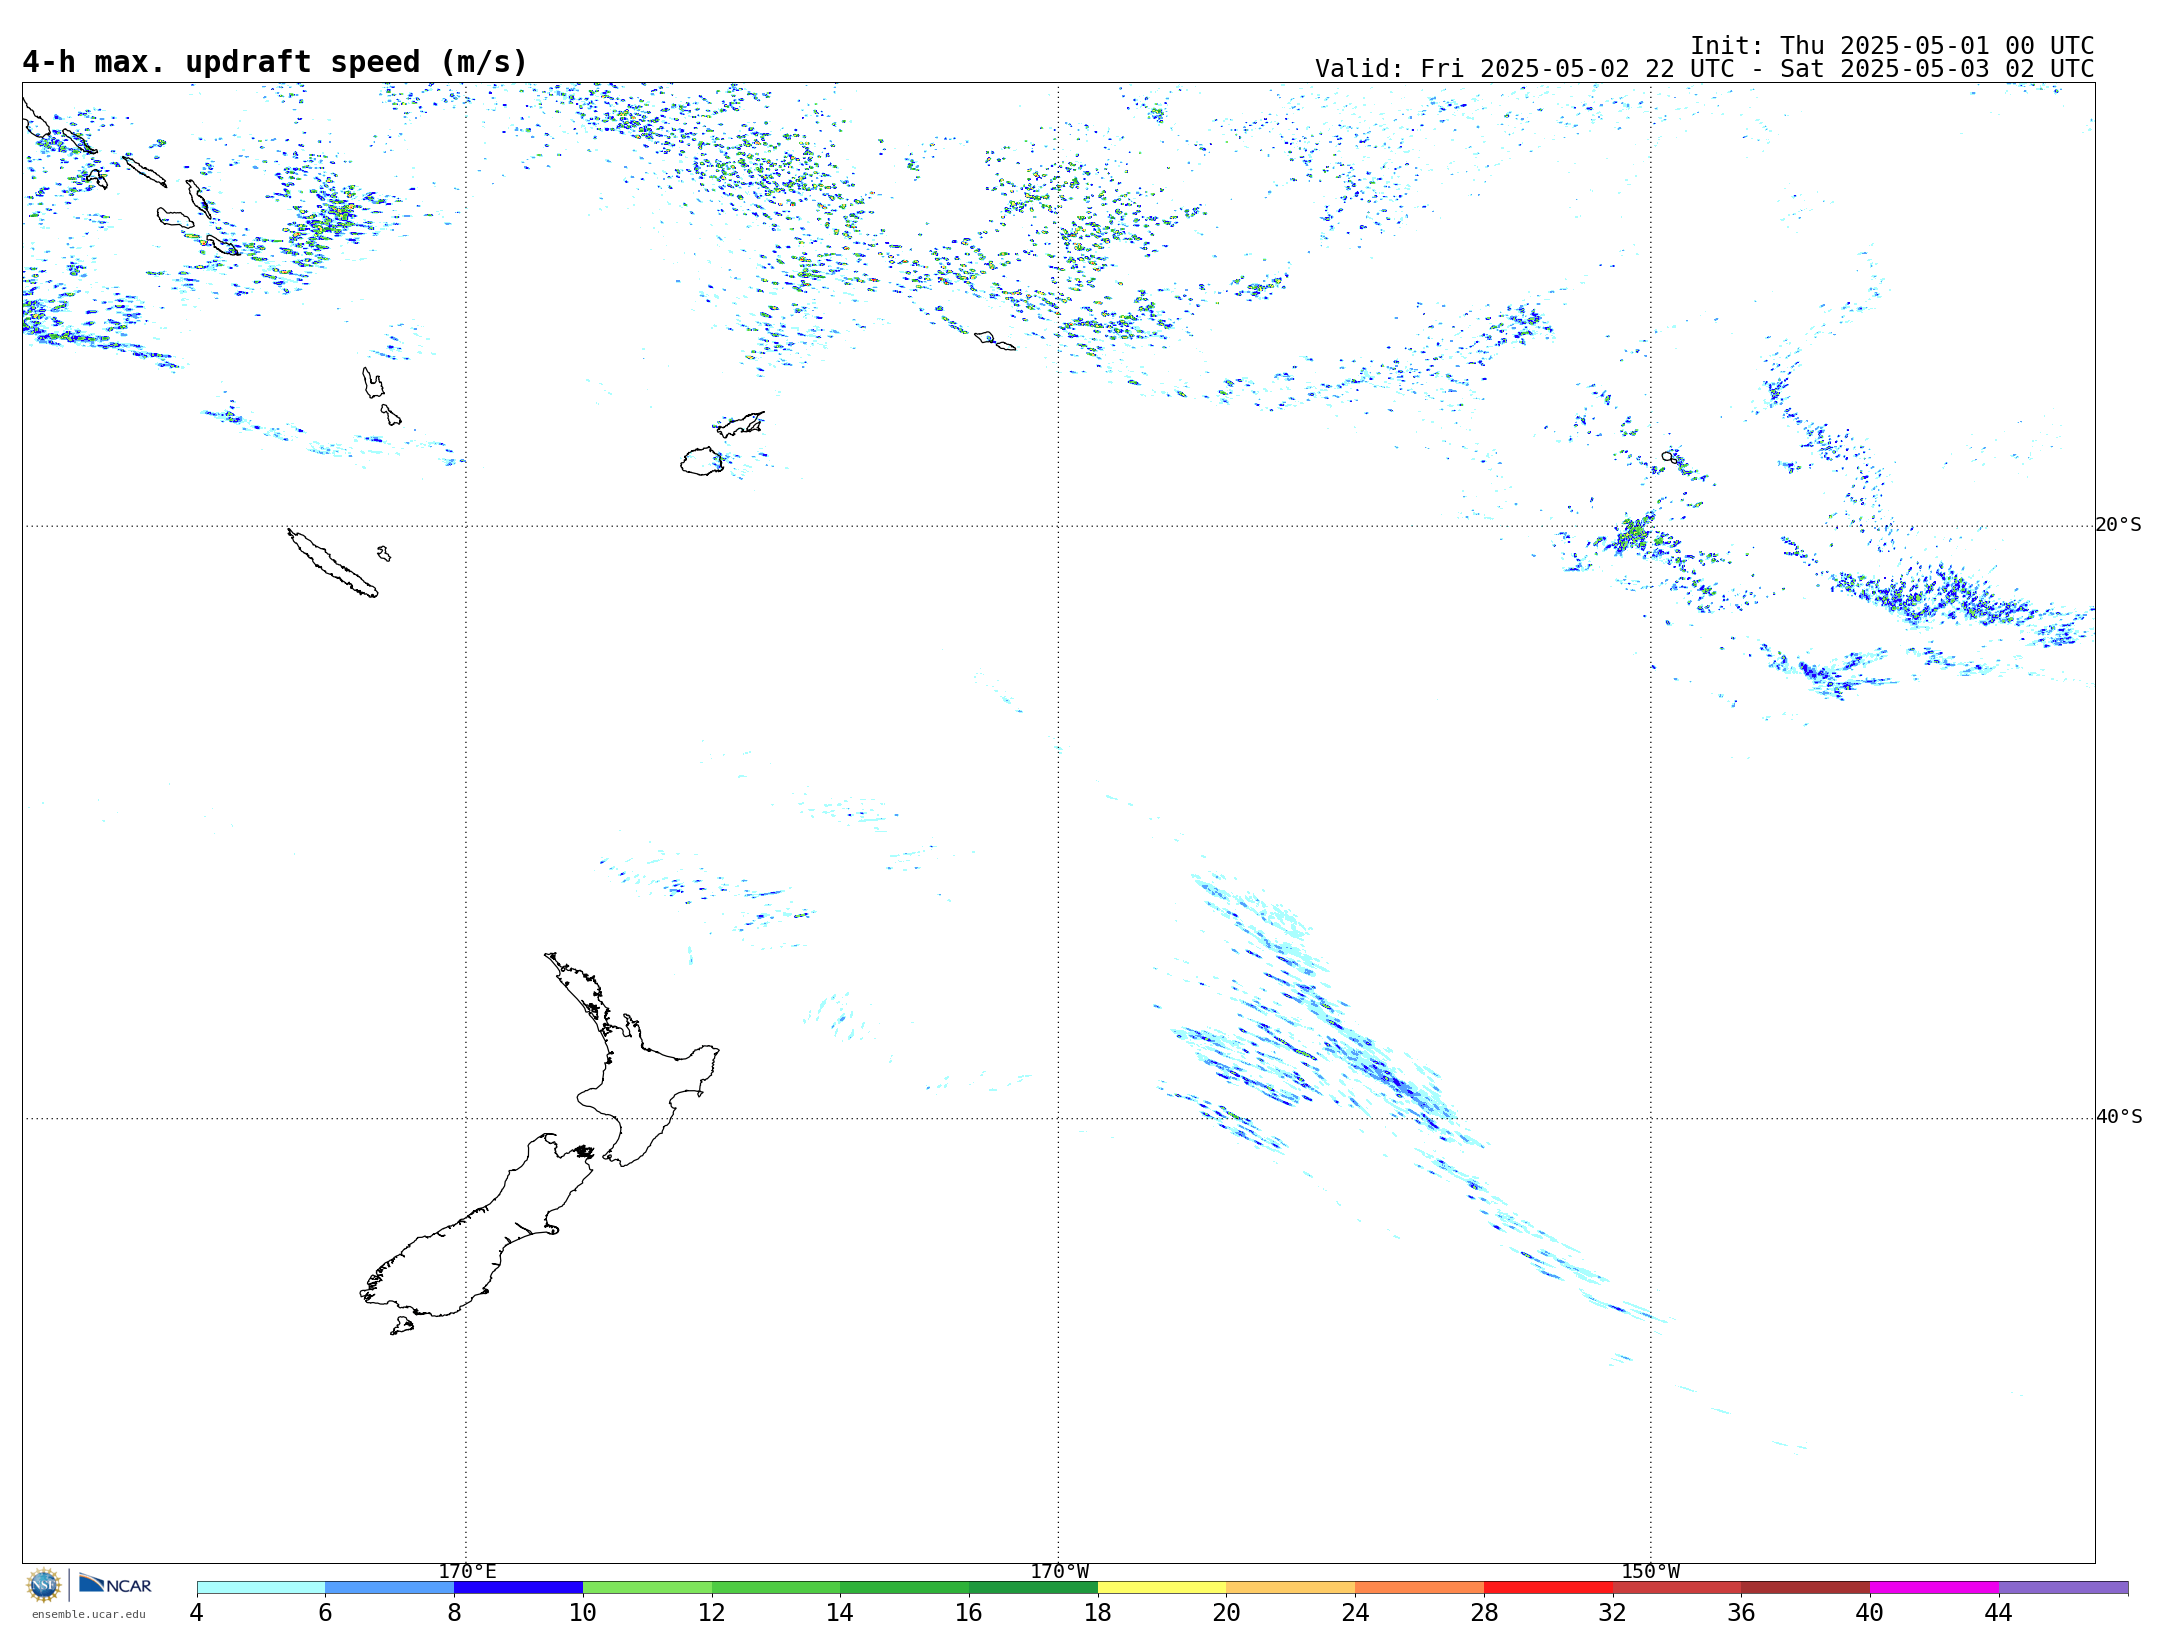Viewport: 2160px width, 1626px height.
Task: Select the 4-h max. updraft speed title
Action: [x=275, y=62]
